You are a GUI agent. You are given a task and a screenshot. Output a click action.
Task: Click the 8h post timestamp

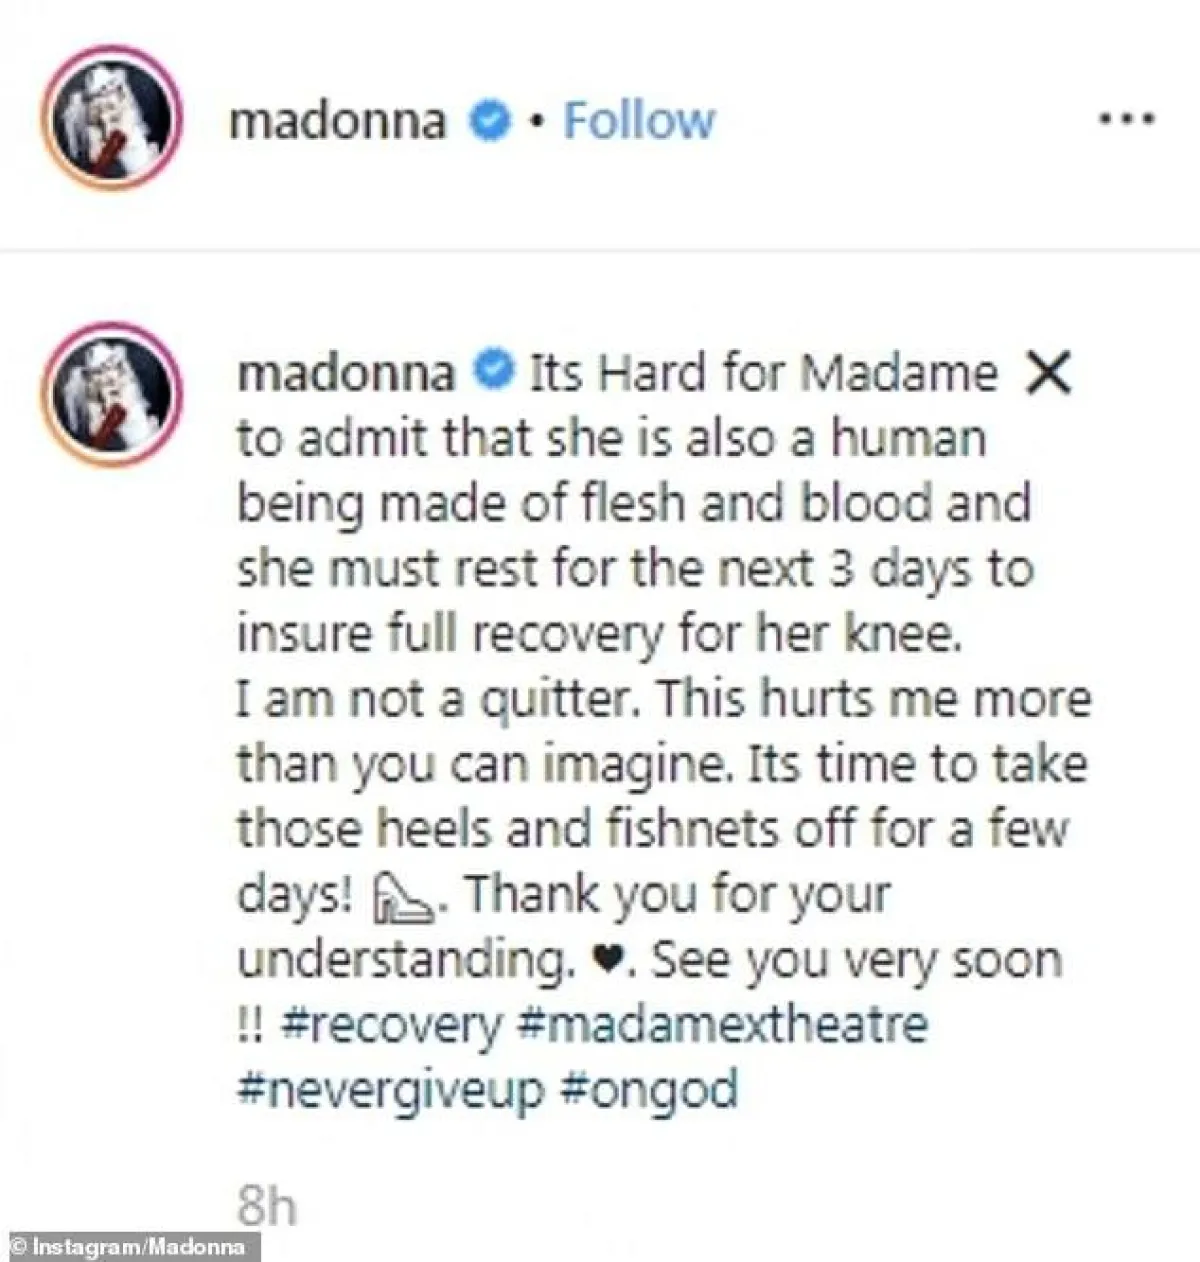pos(267,1205)
